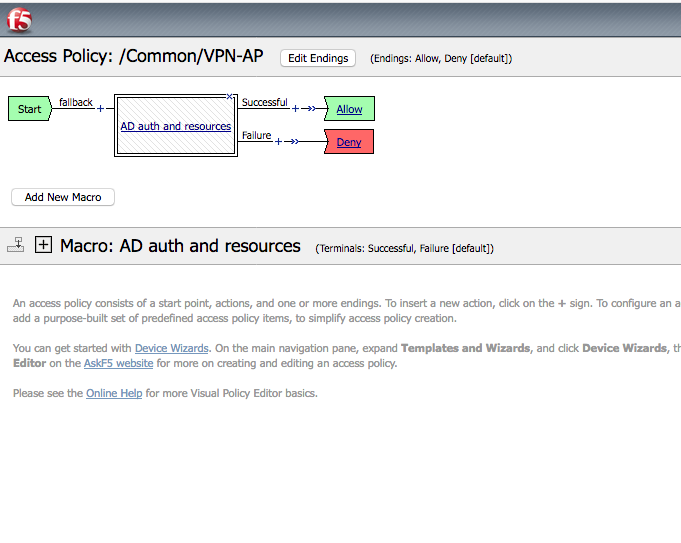The image size is (681, 543).
Task: Click the green Start node
Action: 30,109
